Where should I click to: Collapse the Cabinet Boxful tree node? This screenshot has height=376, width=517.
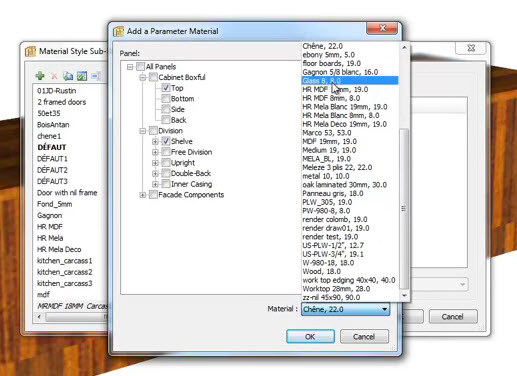coord(143,78)
